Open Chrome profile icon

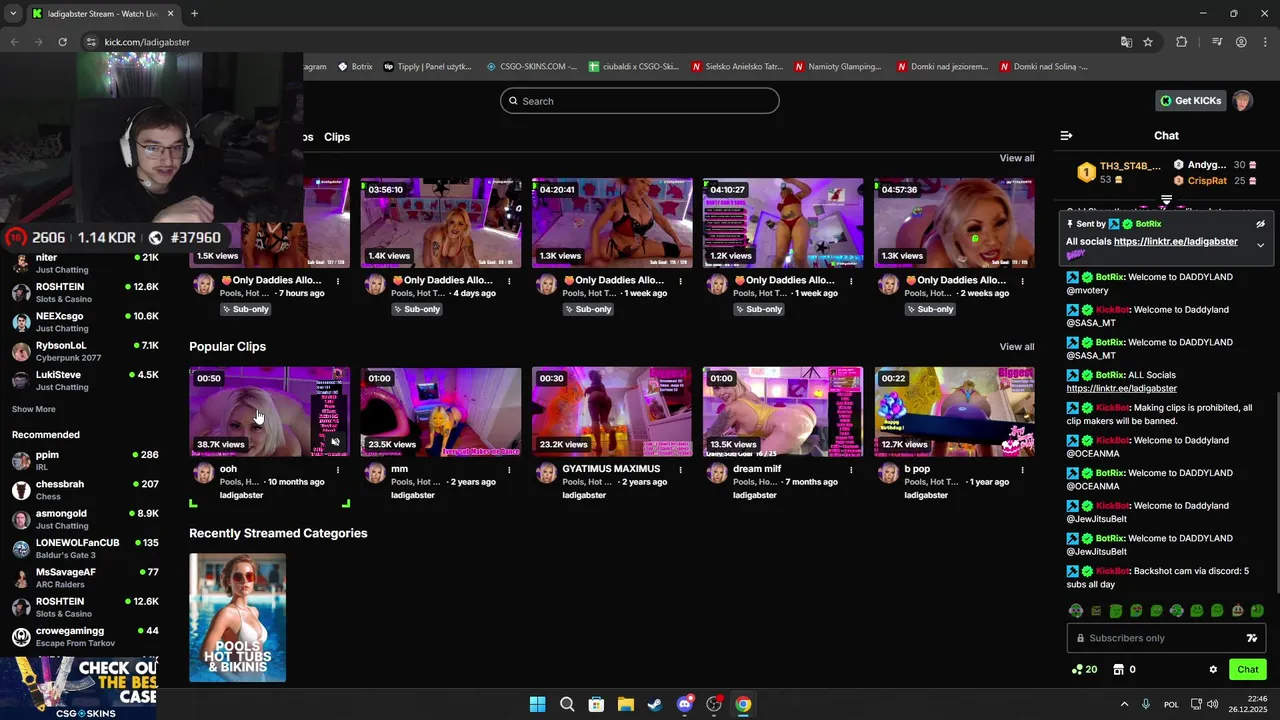(1241, 42)
